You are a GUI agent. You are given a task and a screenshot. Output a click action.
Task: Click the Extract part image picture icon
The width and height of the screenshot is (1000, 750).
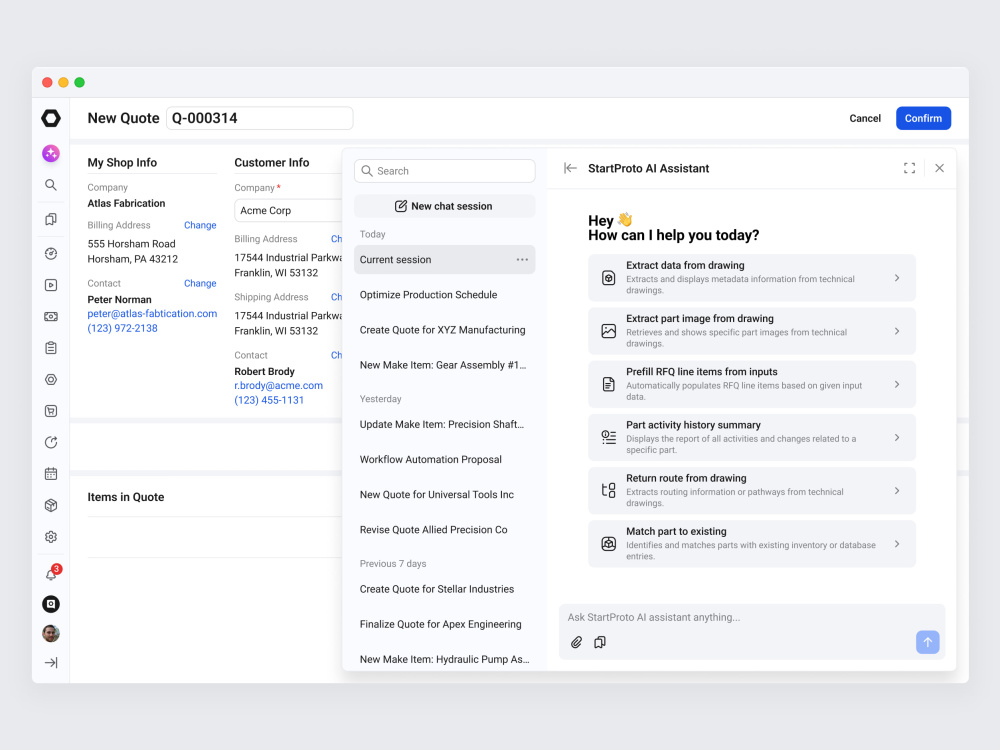point(608,331)
